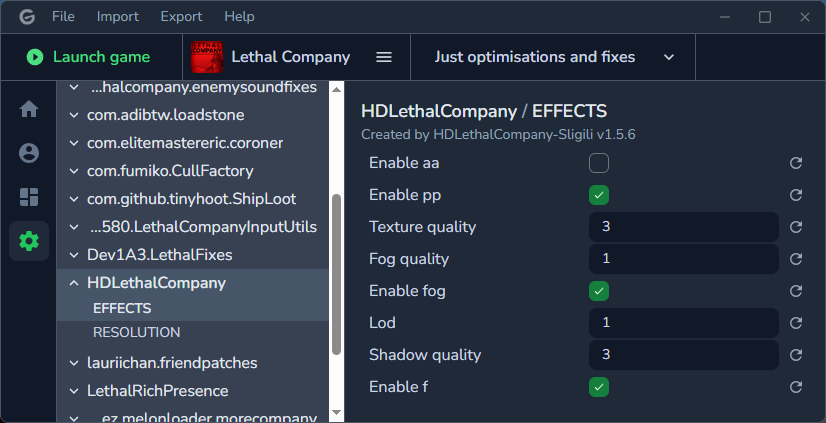Open the Home sidebar icon
Screen dimensions: 826x423
point(29,109)
